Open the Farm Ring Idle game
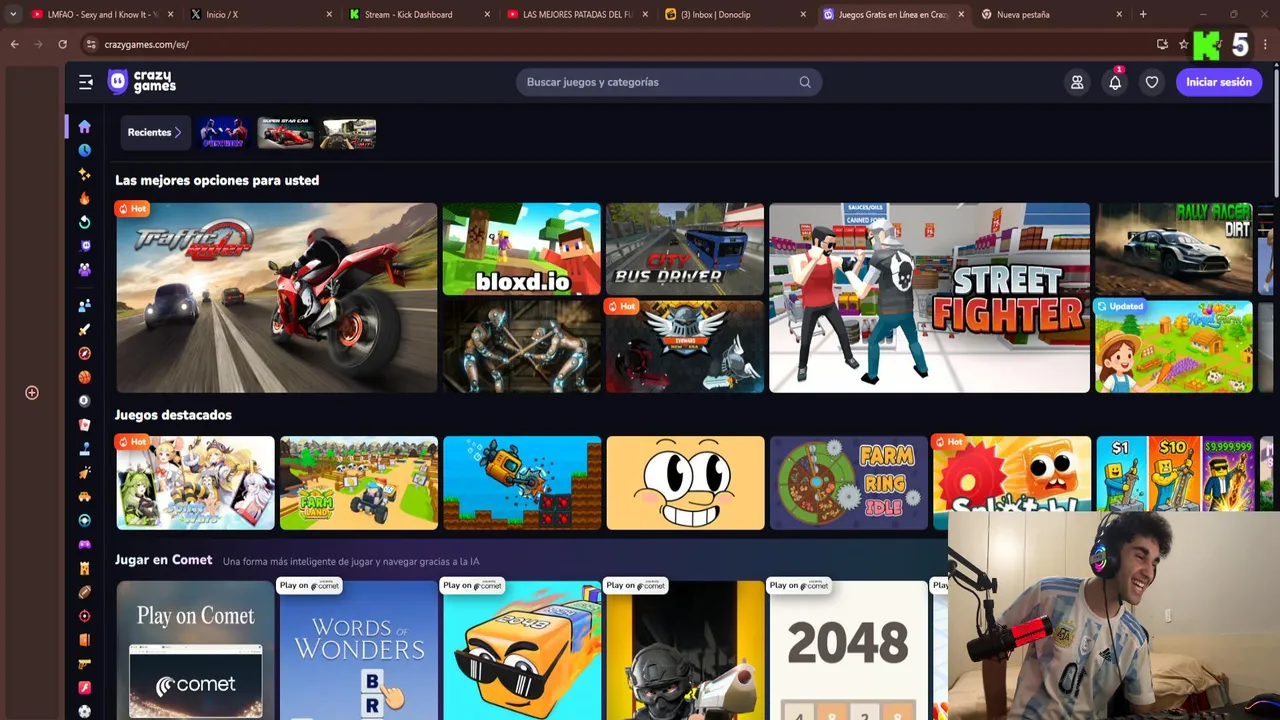Screen dimensions: 1280x720 tap(848, 483)
